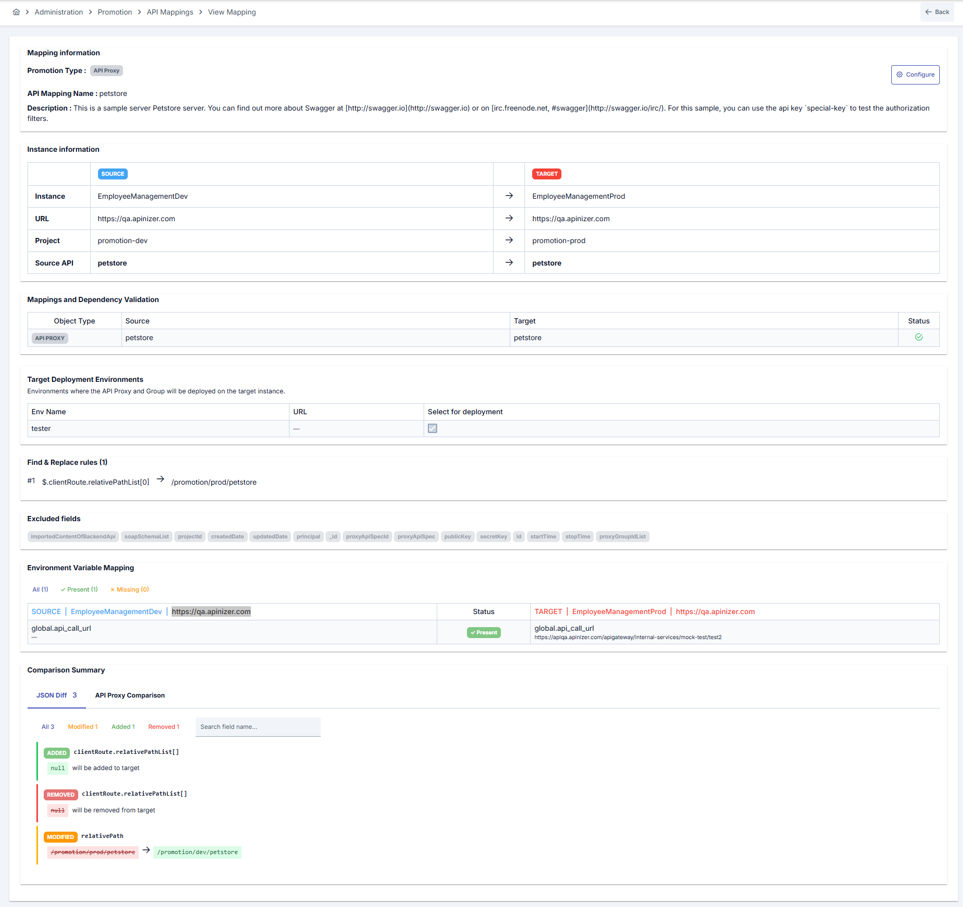
Task: Click promotion-dev project value
Action: click(122, 241)
